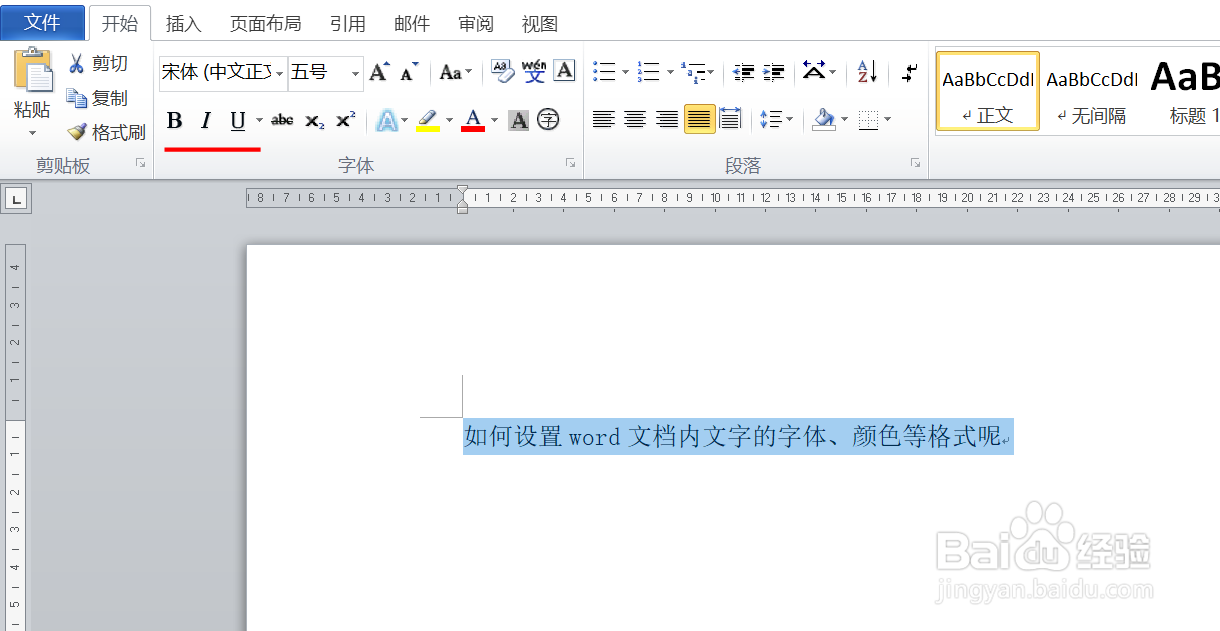The image size is (1220, 631).
Task: Switch to the 页面布局 (Page Layout) tab
Action: point(265,23)
